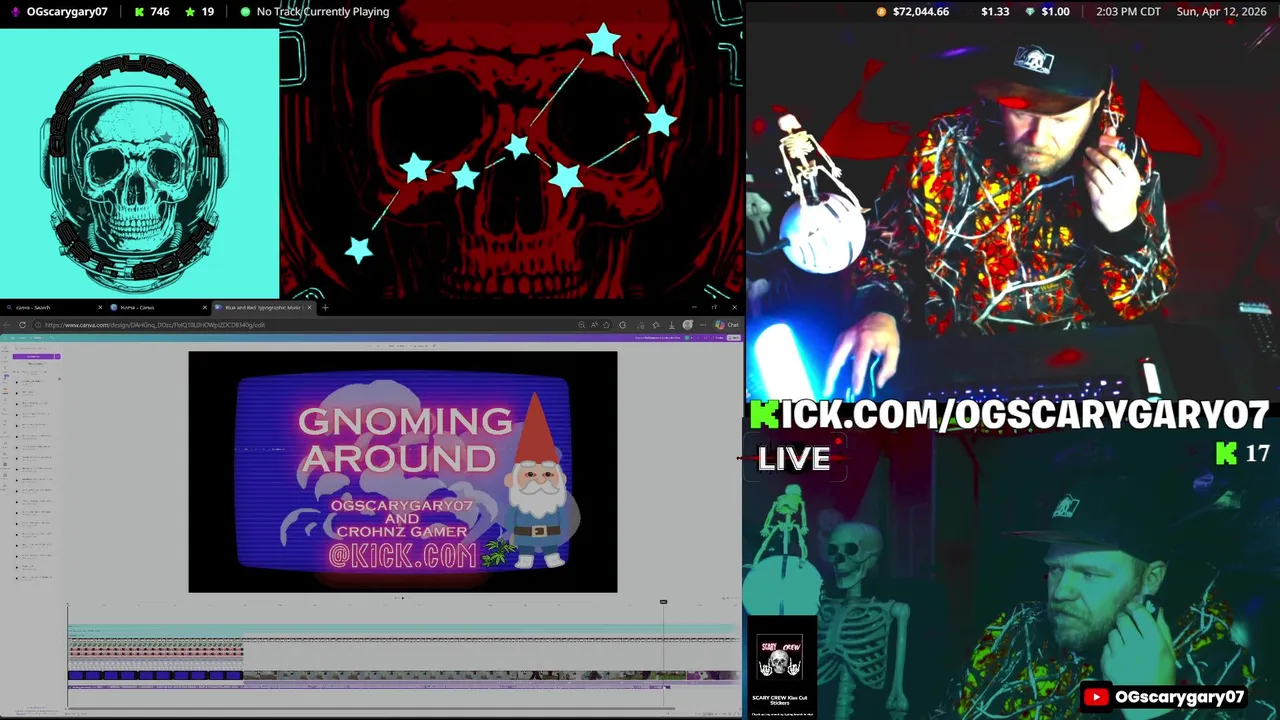Expand the topmost layer row in Canva list
Screen dimensions: 1280x720
tap(17, 382)
